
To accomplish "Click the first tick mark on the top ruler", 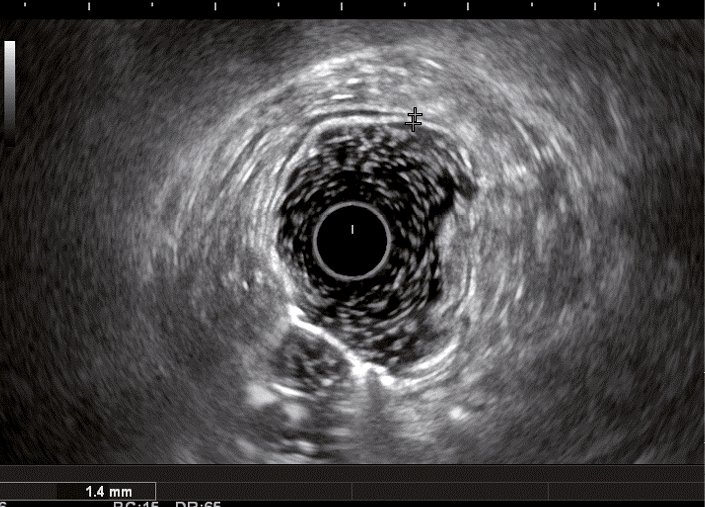I will (x=26, y=6).
